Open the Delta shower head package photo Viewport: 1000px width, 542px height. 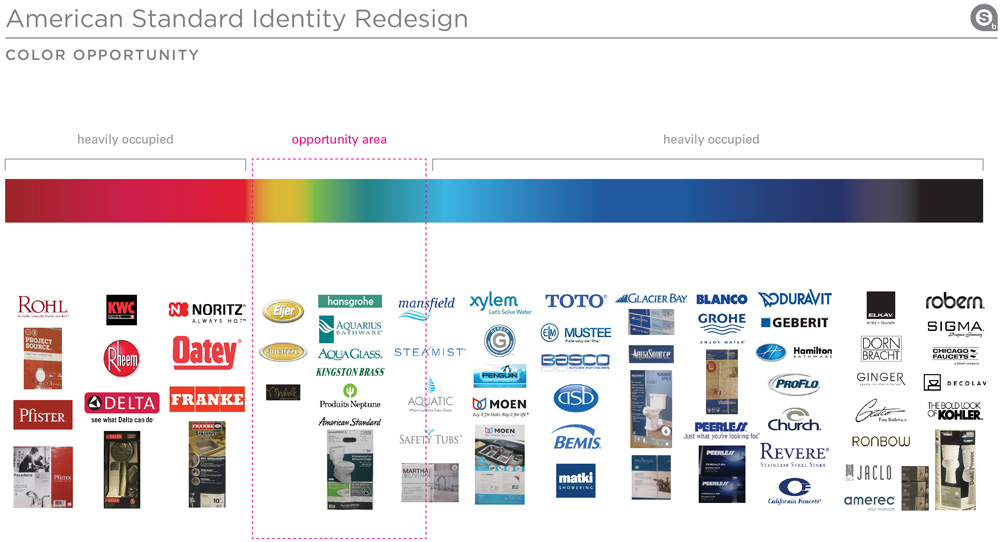[x=122, y=470]
